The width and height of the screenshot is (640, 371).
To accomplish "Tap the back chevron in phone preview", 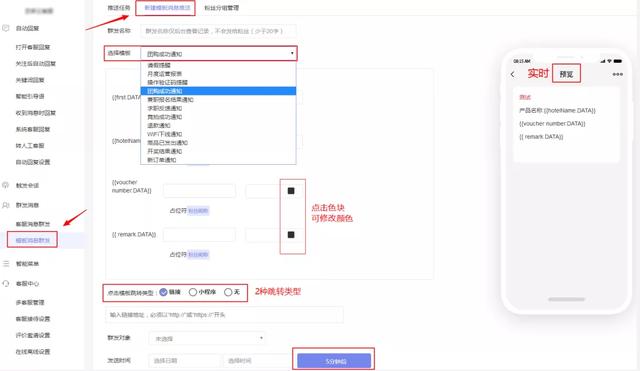I will click(513, 74).
